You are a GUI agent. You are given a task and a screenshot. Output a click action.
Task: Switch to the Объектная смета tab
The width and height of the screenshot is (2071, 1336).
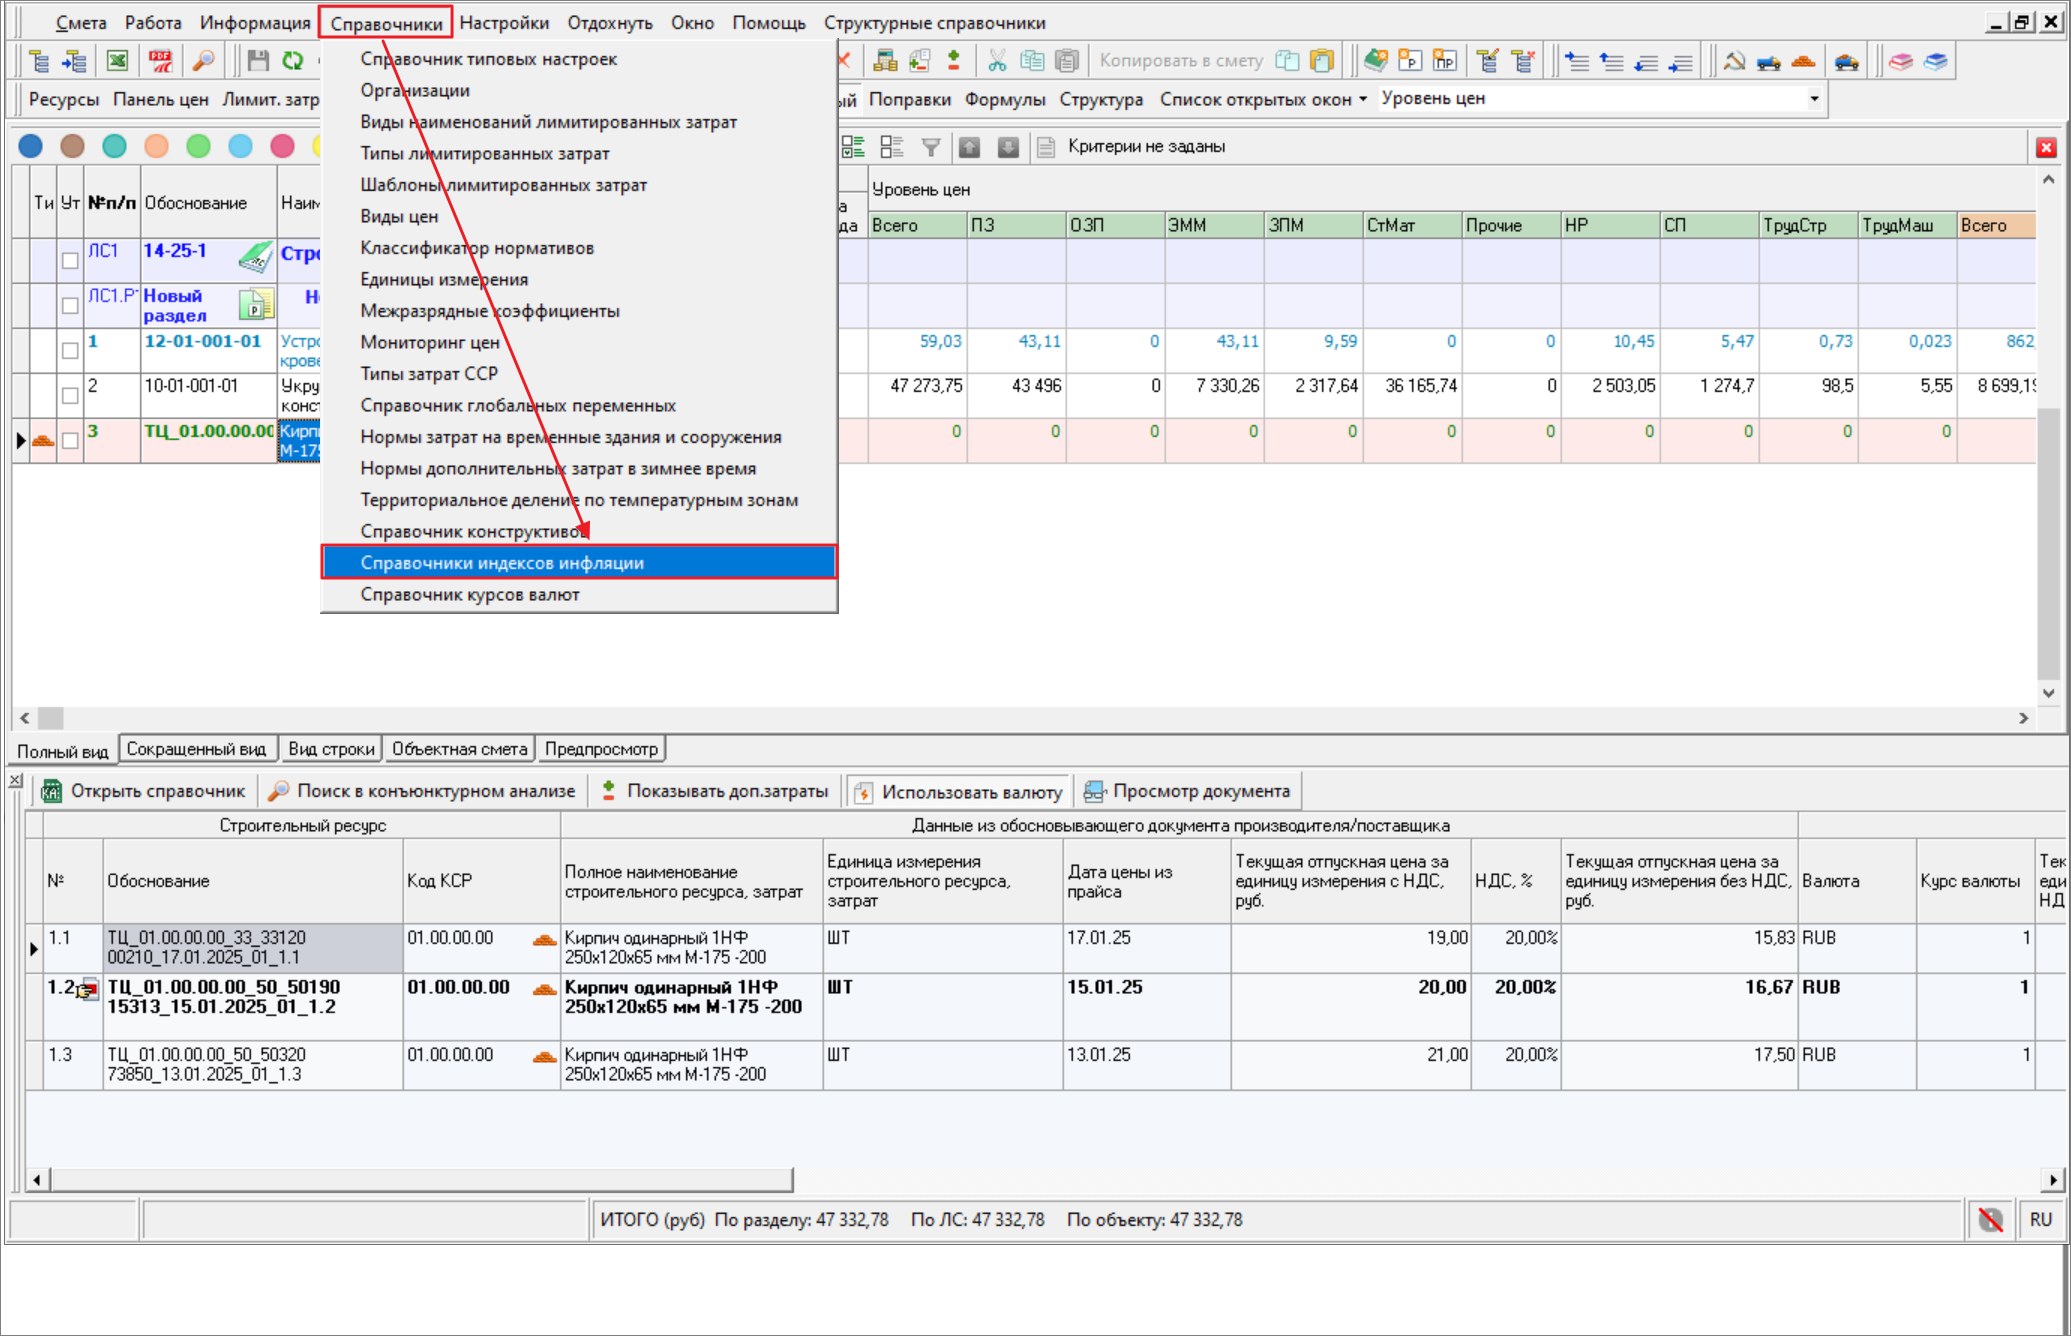coord(459,749)
